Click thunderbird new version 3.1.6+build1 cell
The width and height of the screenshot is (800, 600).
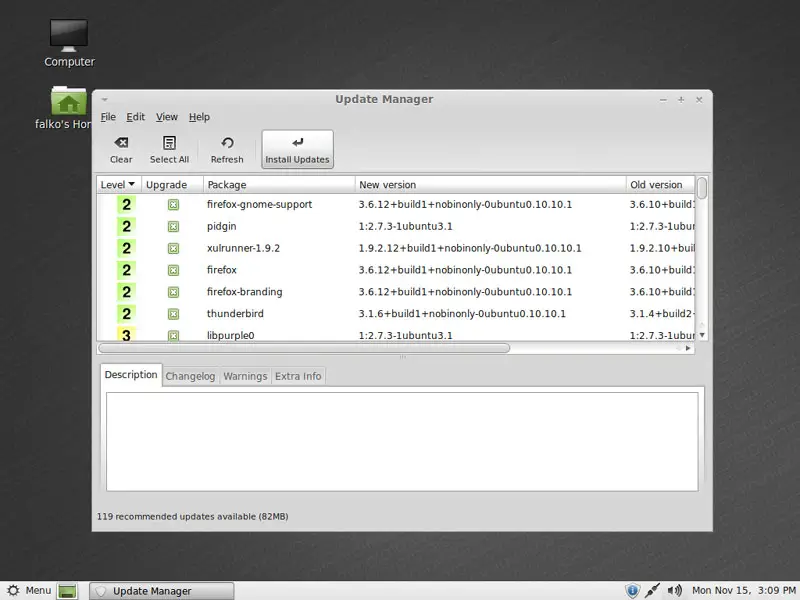click(x=462, y=314)
